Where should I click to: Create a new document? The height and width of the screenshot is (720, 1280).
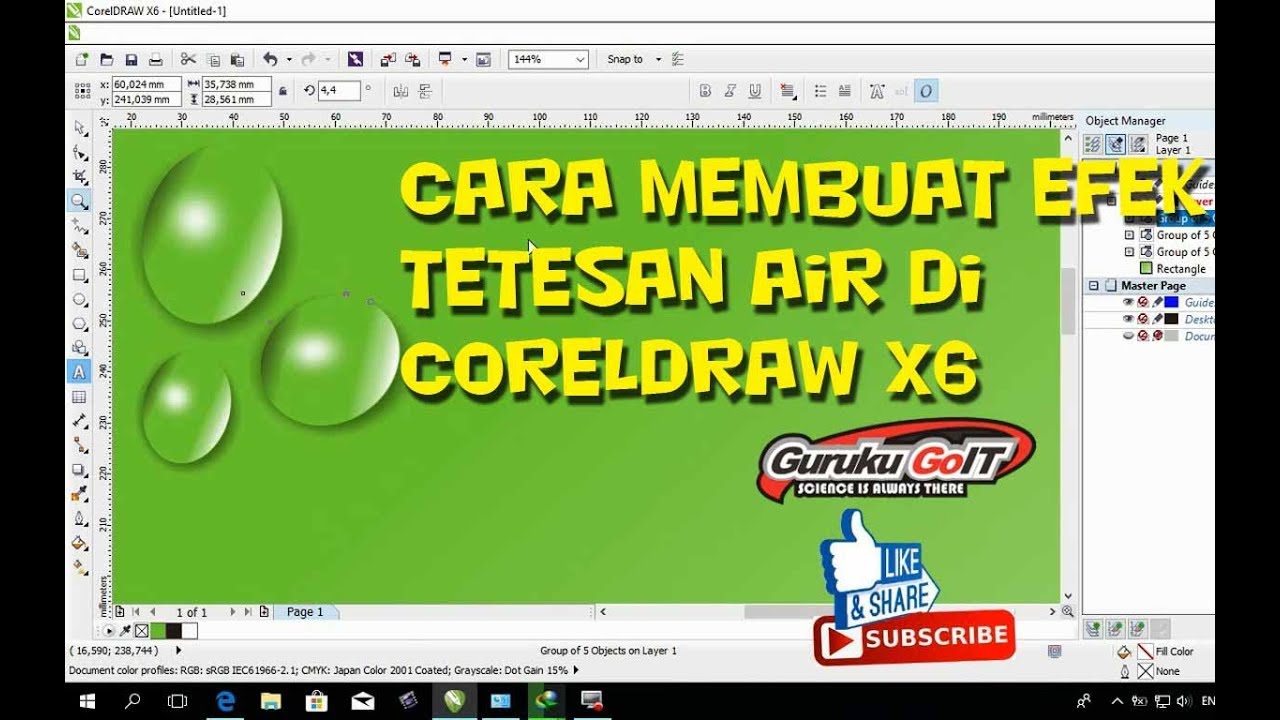pyautogui.click(x=82, y=60)
